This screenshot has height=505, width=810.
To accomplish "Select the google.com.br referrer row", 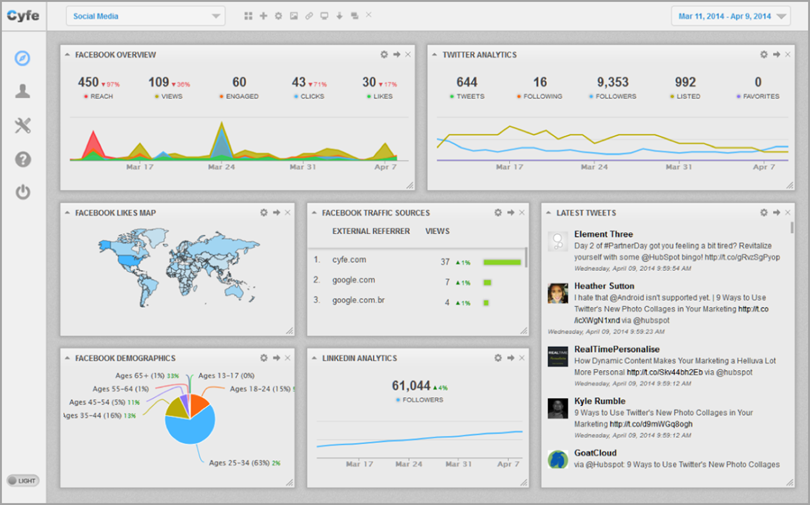I will click(x=417, y=301).
